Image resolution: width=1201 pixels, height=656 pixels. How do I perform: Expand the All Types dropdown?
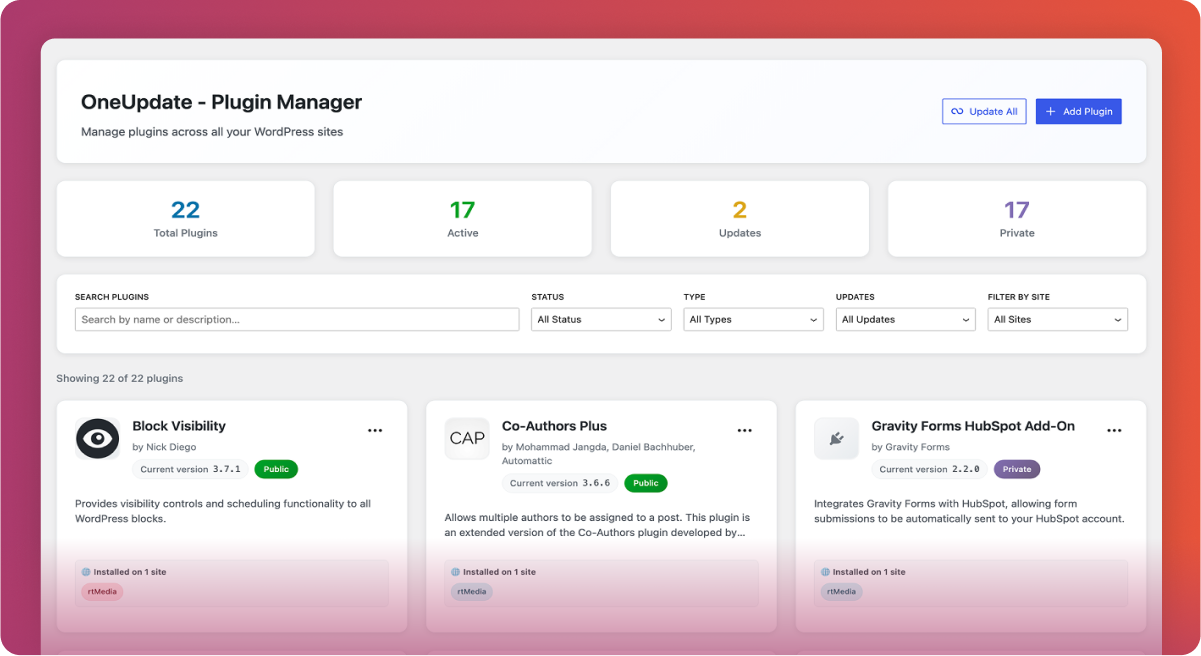753,320
